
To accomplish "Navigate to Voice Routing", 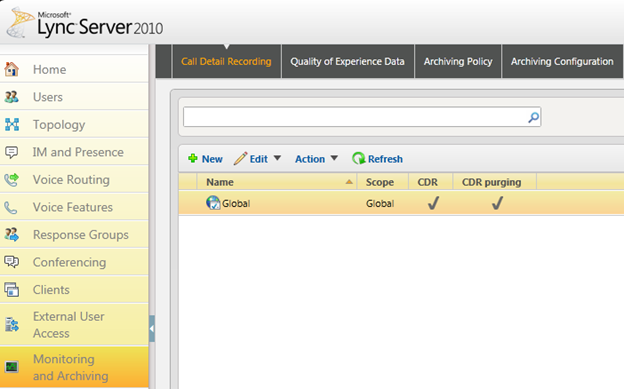I will coord(74,180).
